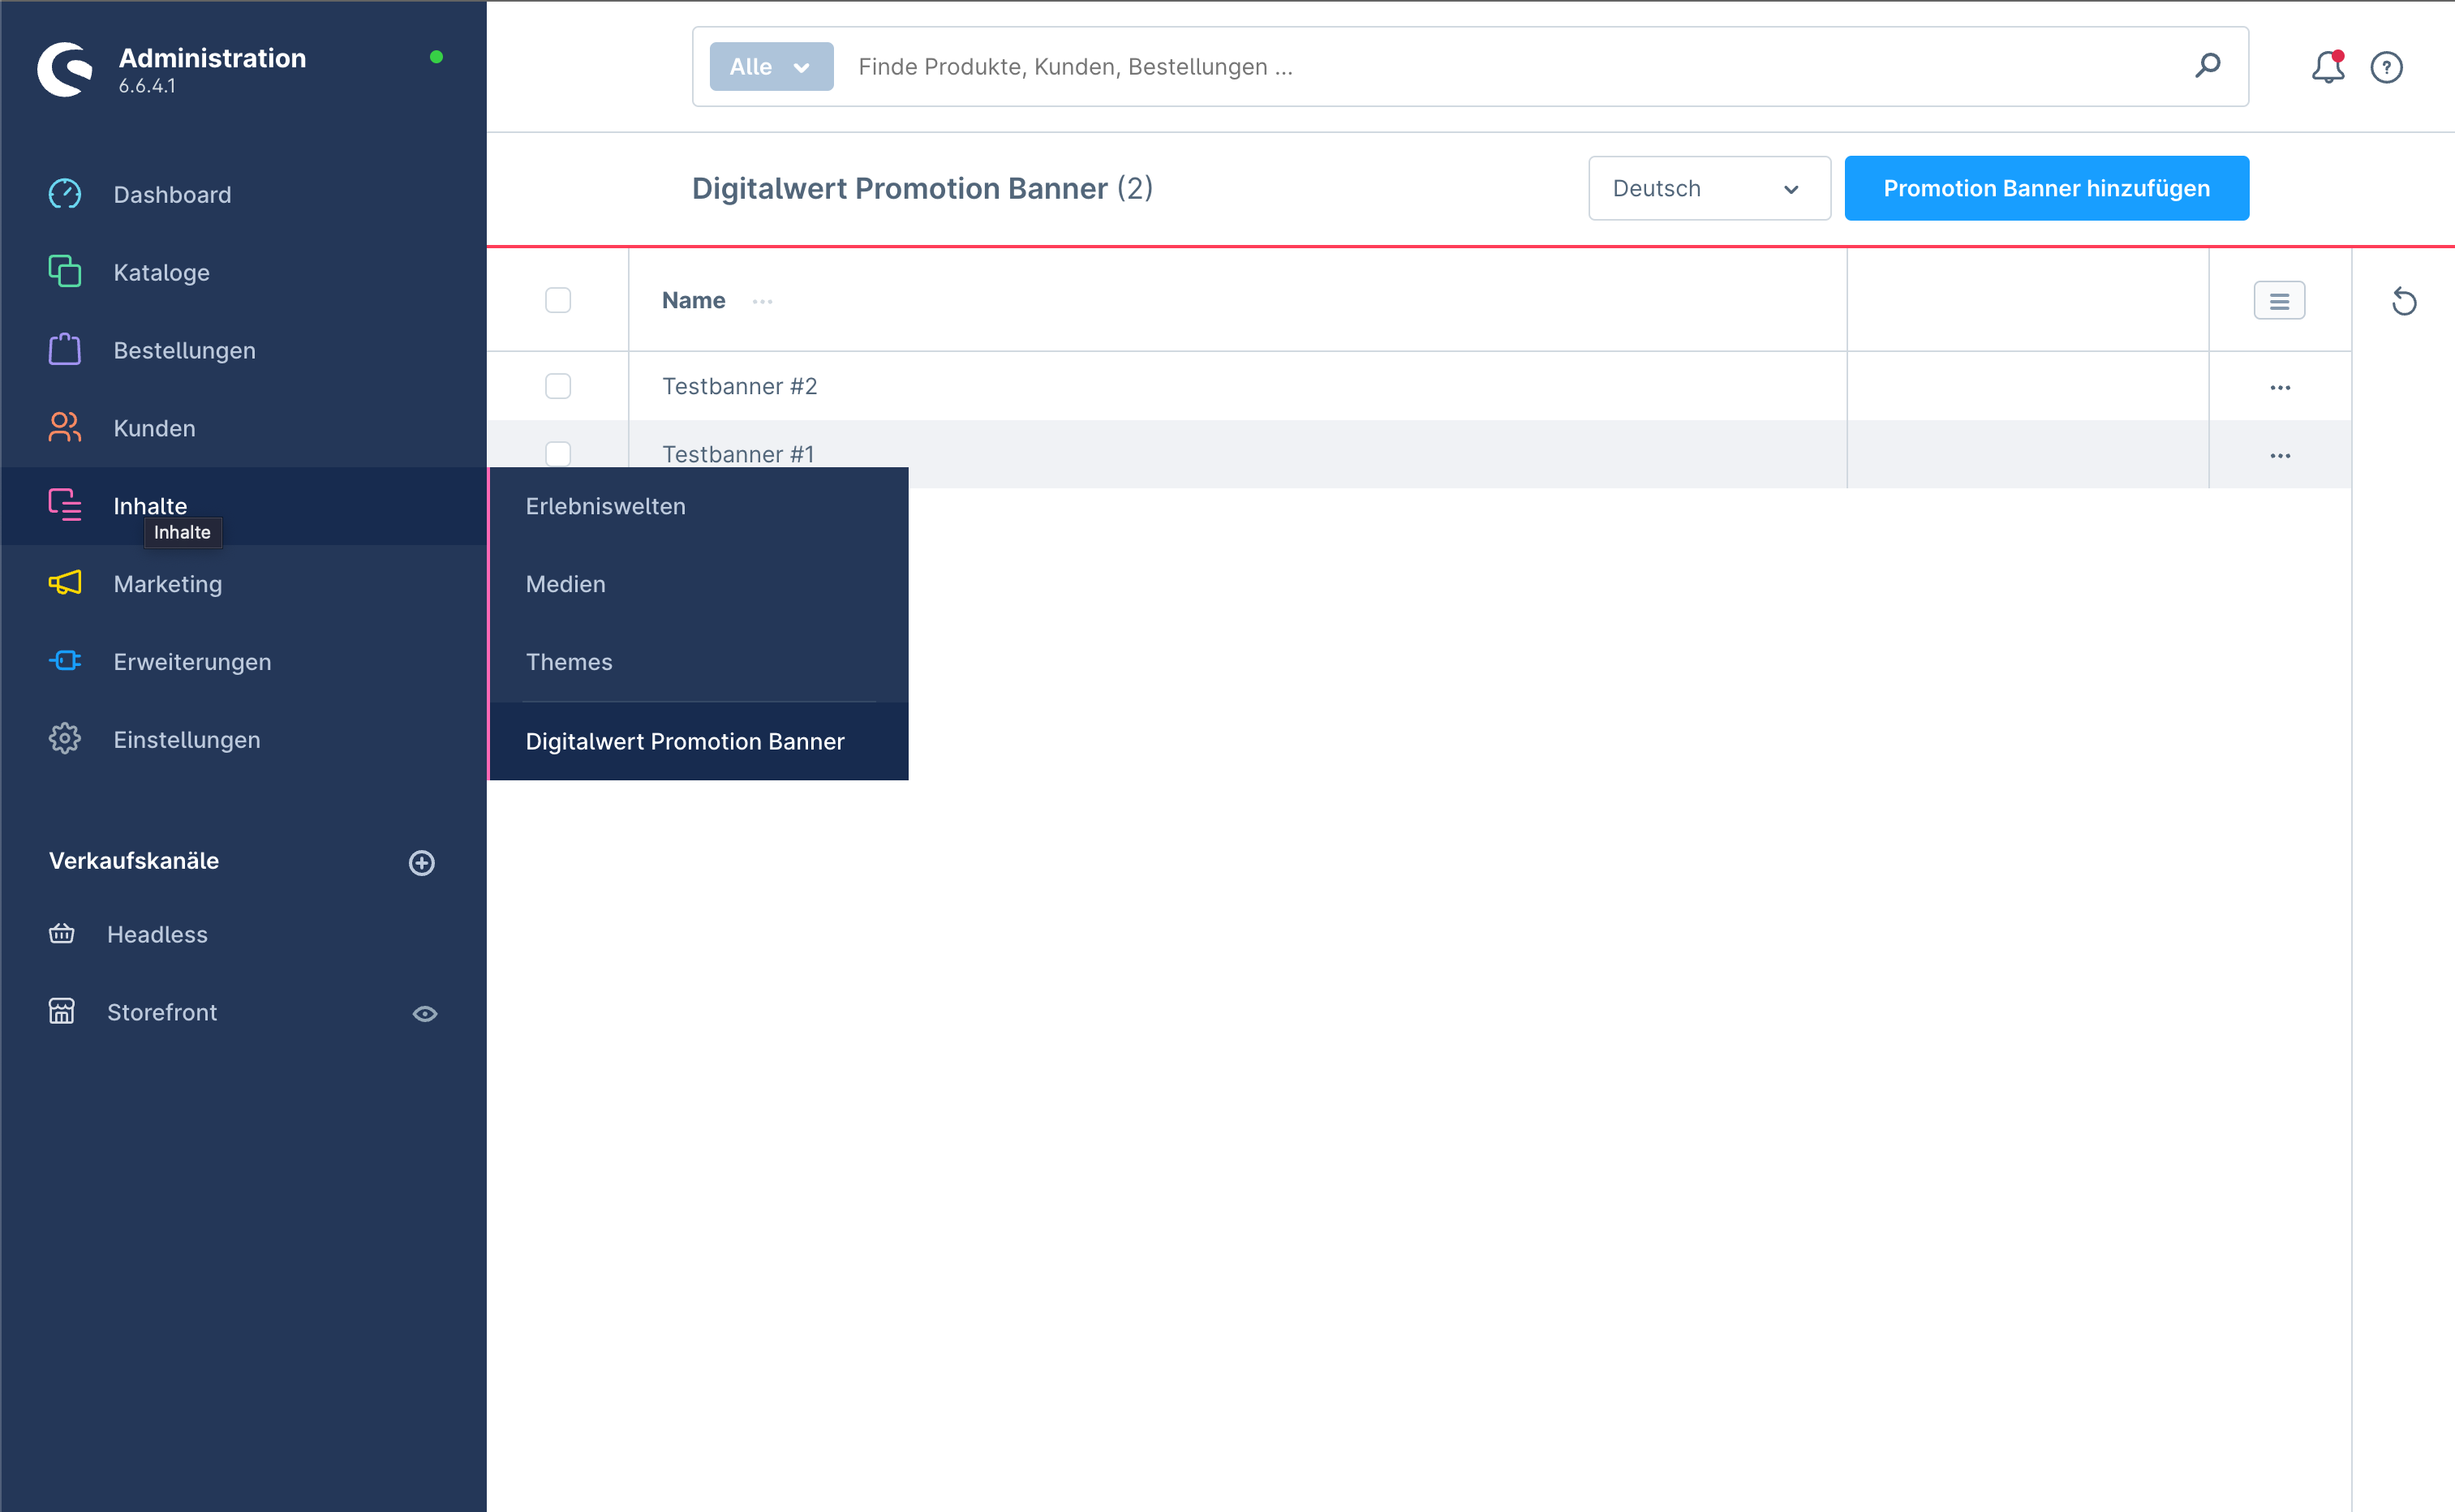Open Kunden menu item
Screen dimensions: 2455x1512
[x=155, y=428]
